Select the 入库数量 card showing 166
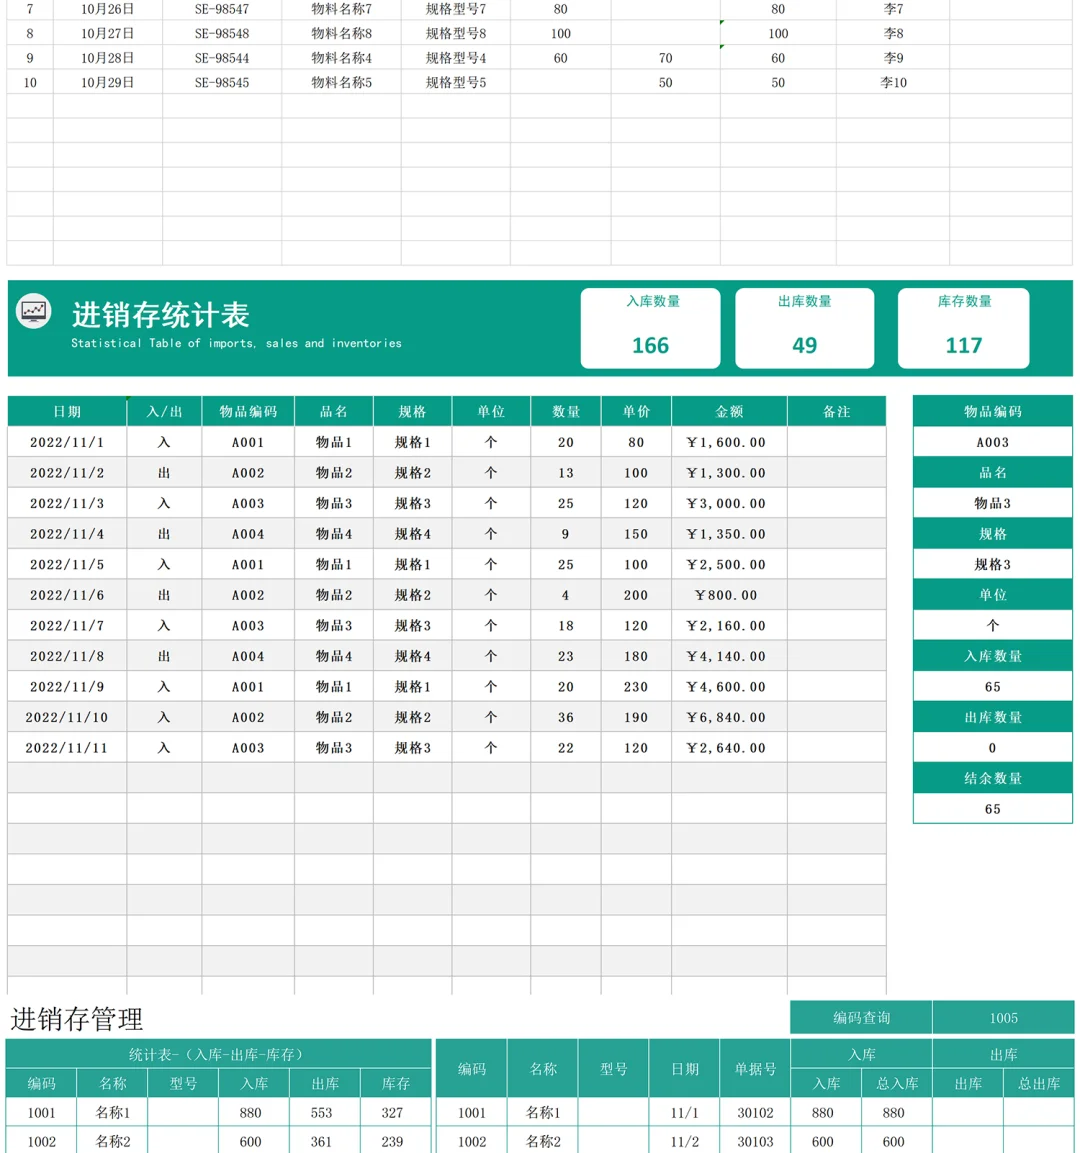This screenshot has height=1153, width=1080. point(650,328)
